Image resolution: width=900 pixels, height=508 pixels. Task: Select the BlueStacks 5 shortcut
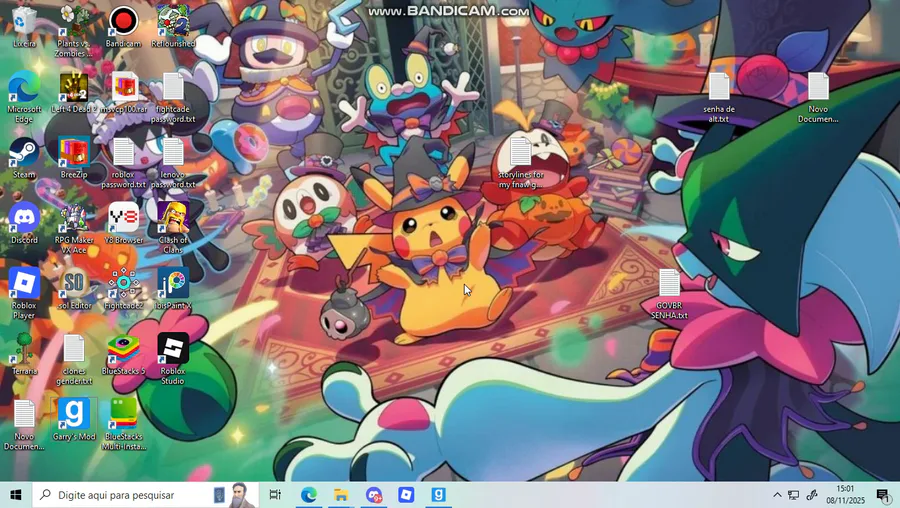coord(123,355)
